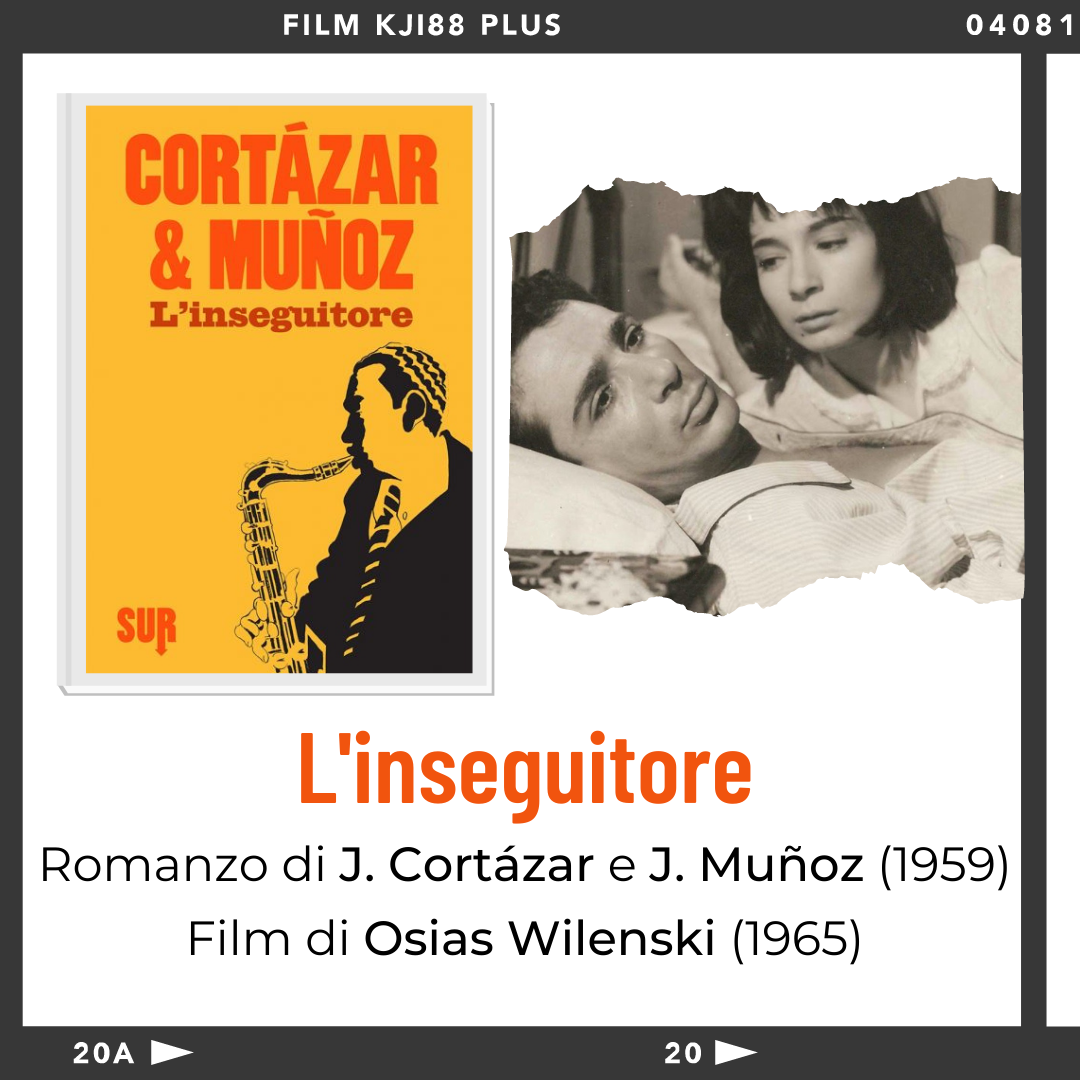The image size is (1080, 1080).
Task: Click the arrow icon beside 20A
Action: coord(172,1052)
